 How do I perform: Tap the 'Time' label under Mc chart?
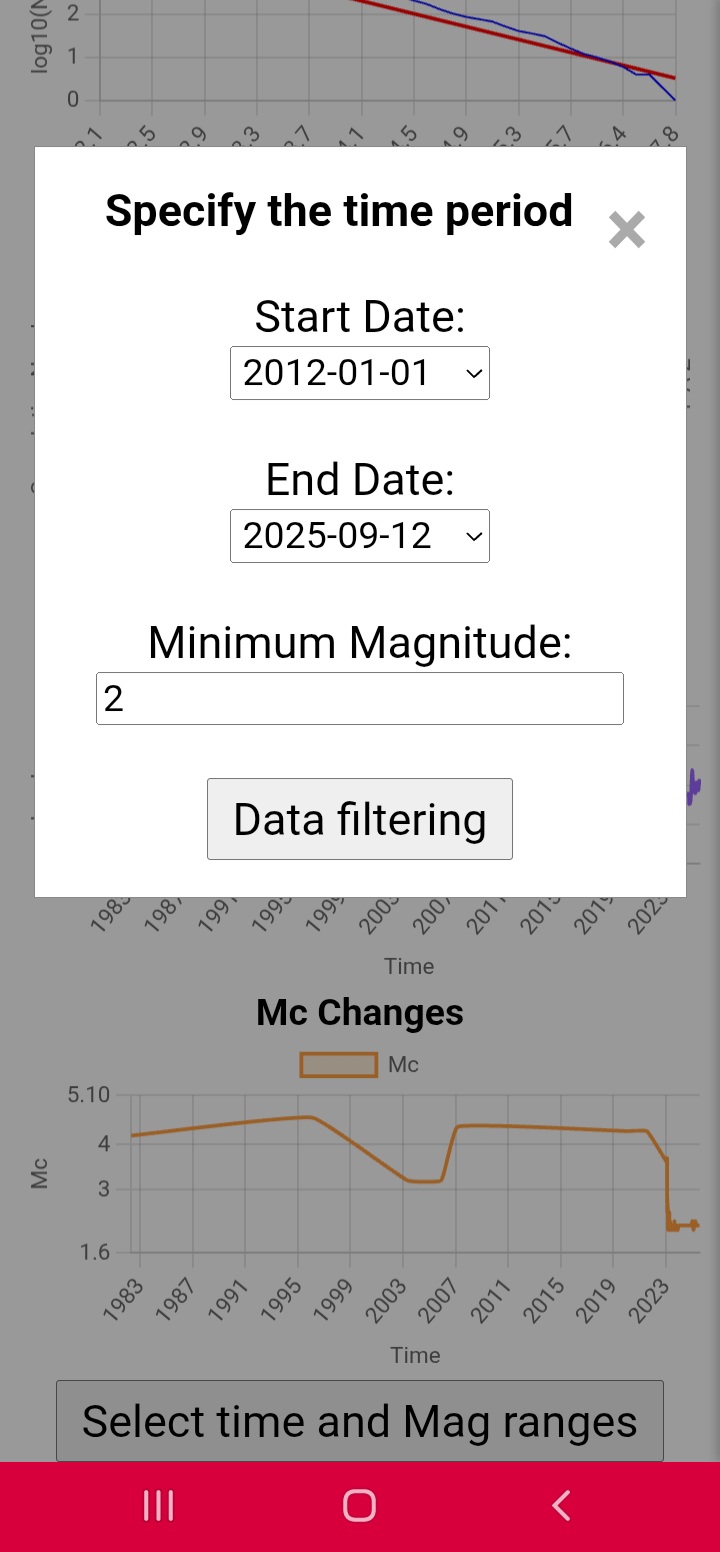[x=415, y=1355]
